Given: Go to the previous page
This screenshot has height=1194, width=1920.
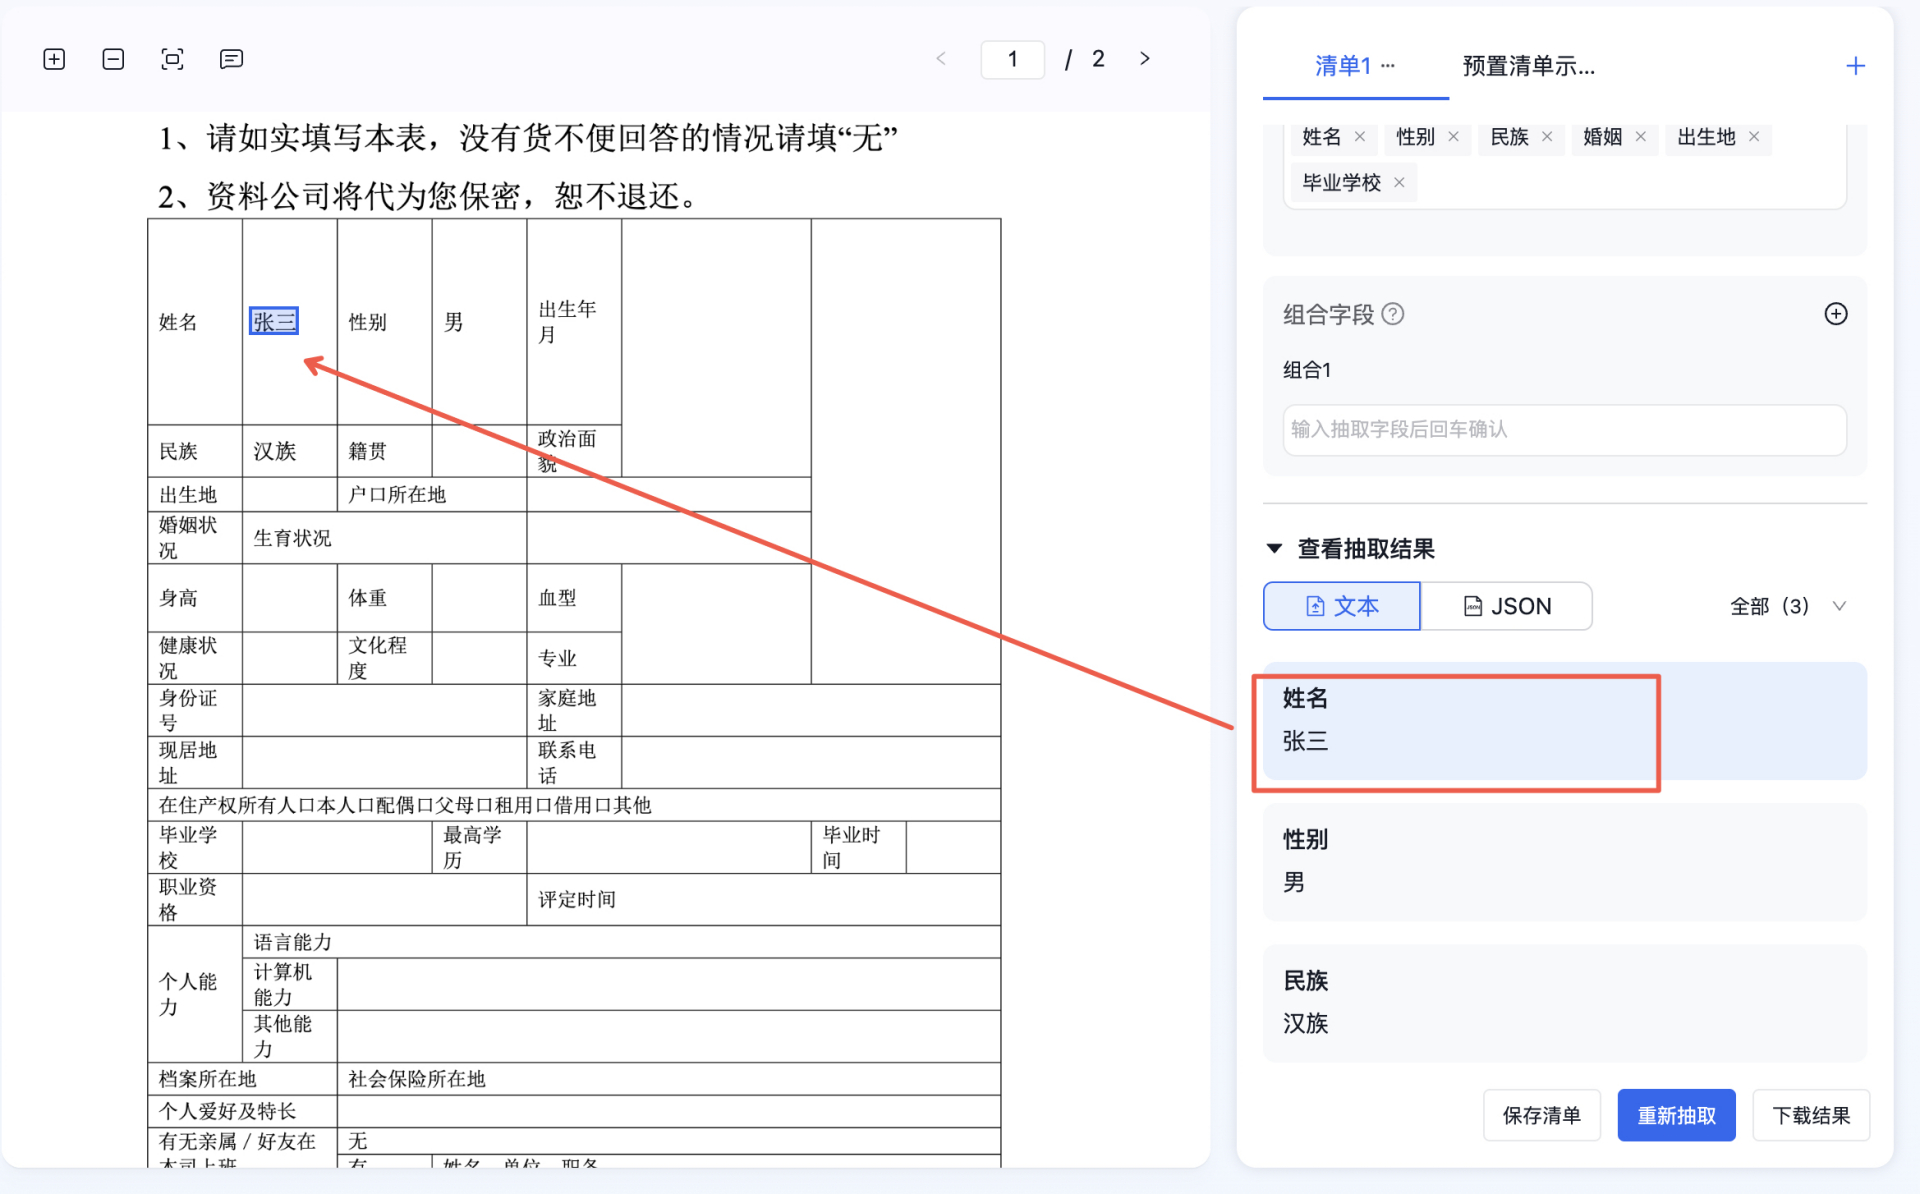Looking at the screenshot, I should click(941, 59).
